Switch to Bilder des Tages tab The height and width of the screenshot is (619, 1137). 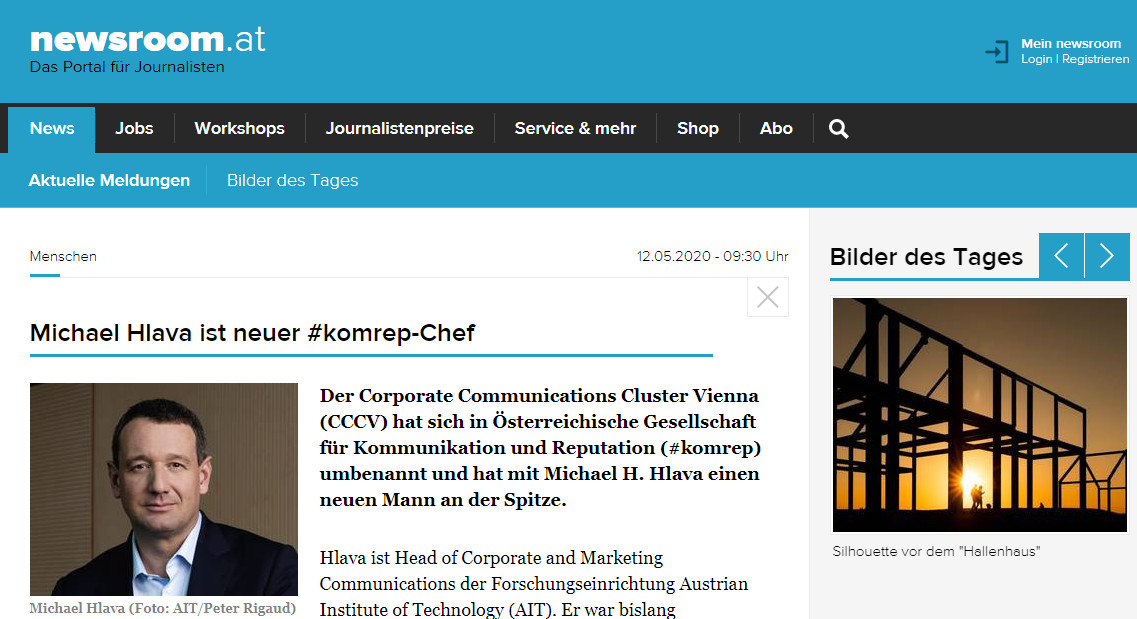tap(292, 181)
